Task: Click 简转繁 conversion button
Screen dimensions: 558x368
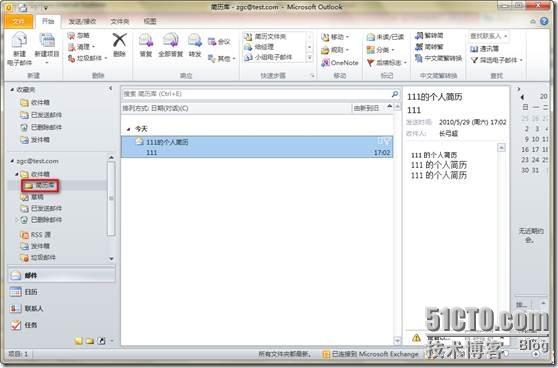Action: (x=429, y=47)
